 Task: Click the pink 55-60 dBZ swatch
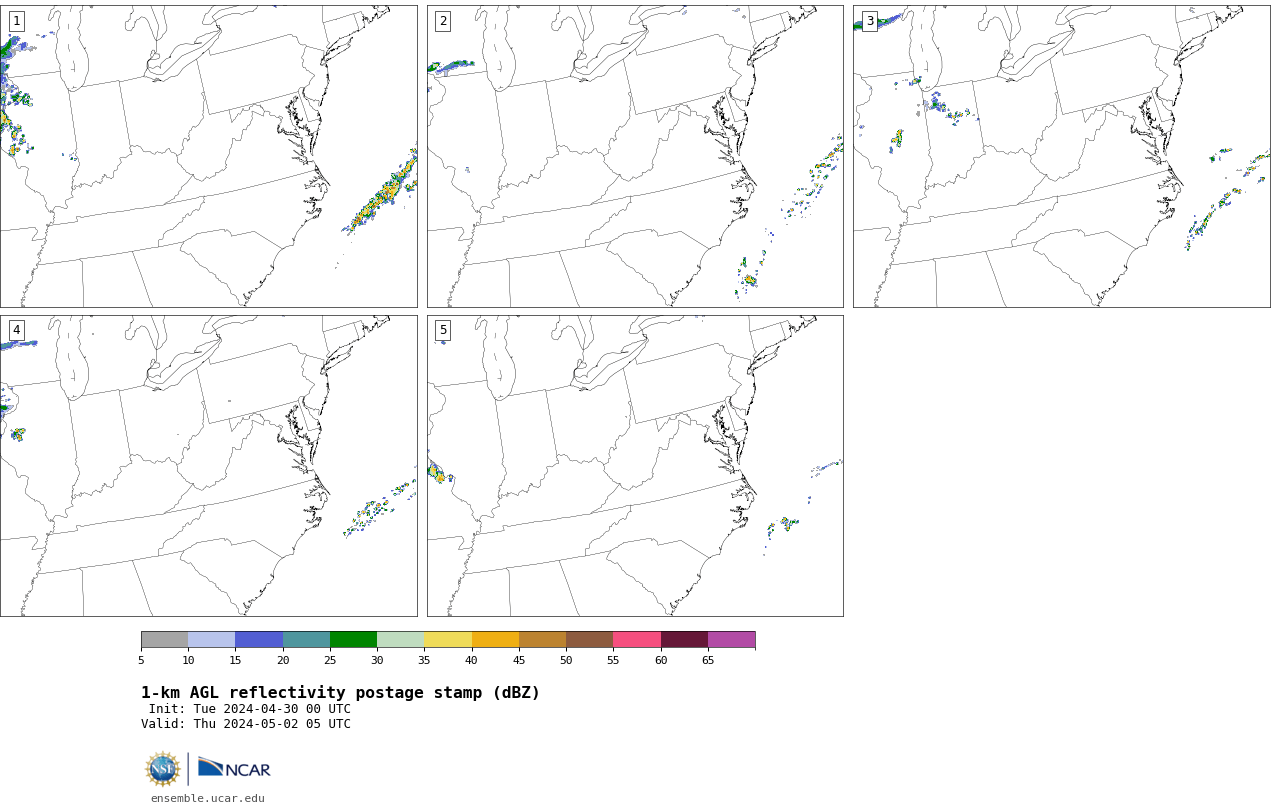point(637,640)
